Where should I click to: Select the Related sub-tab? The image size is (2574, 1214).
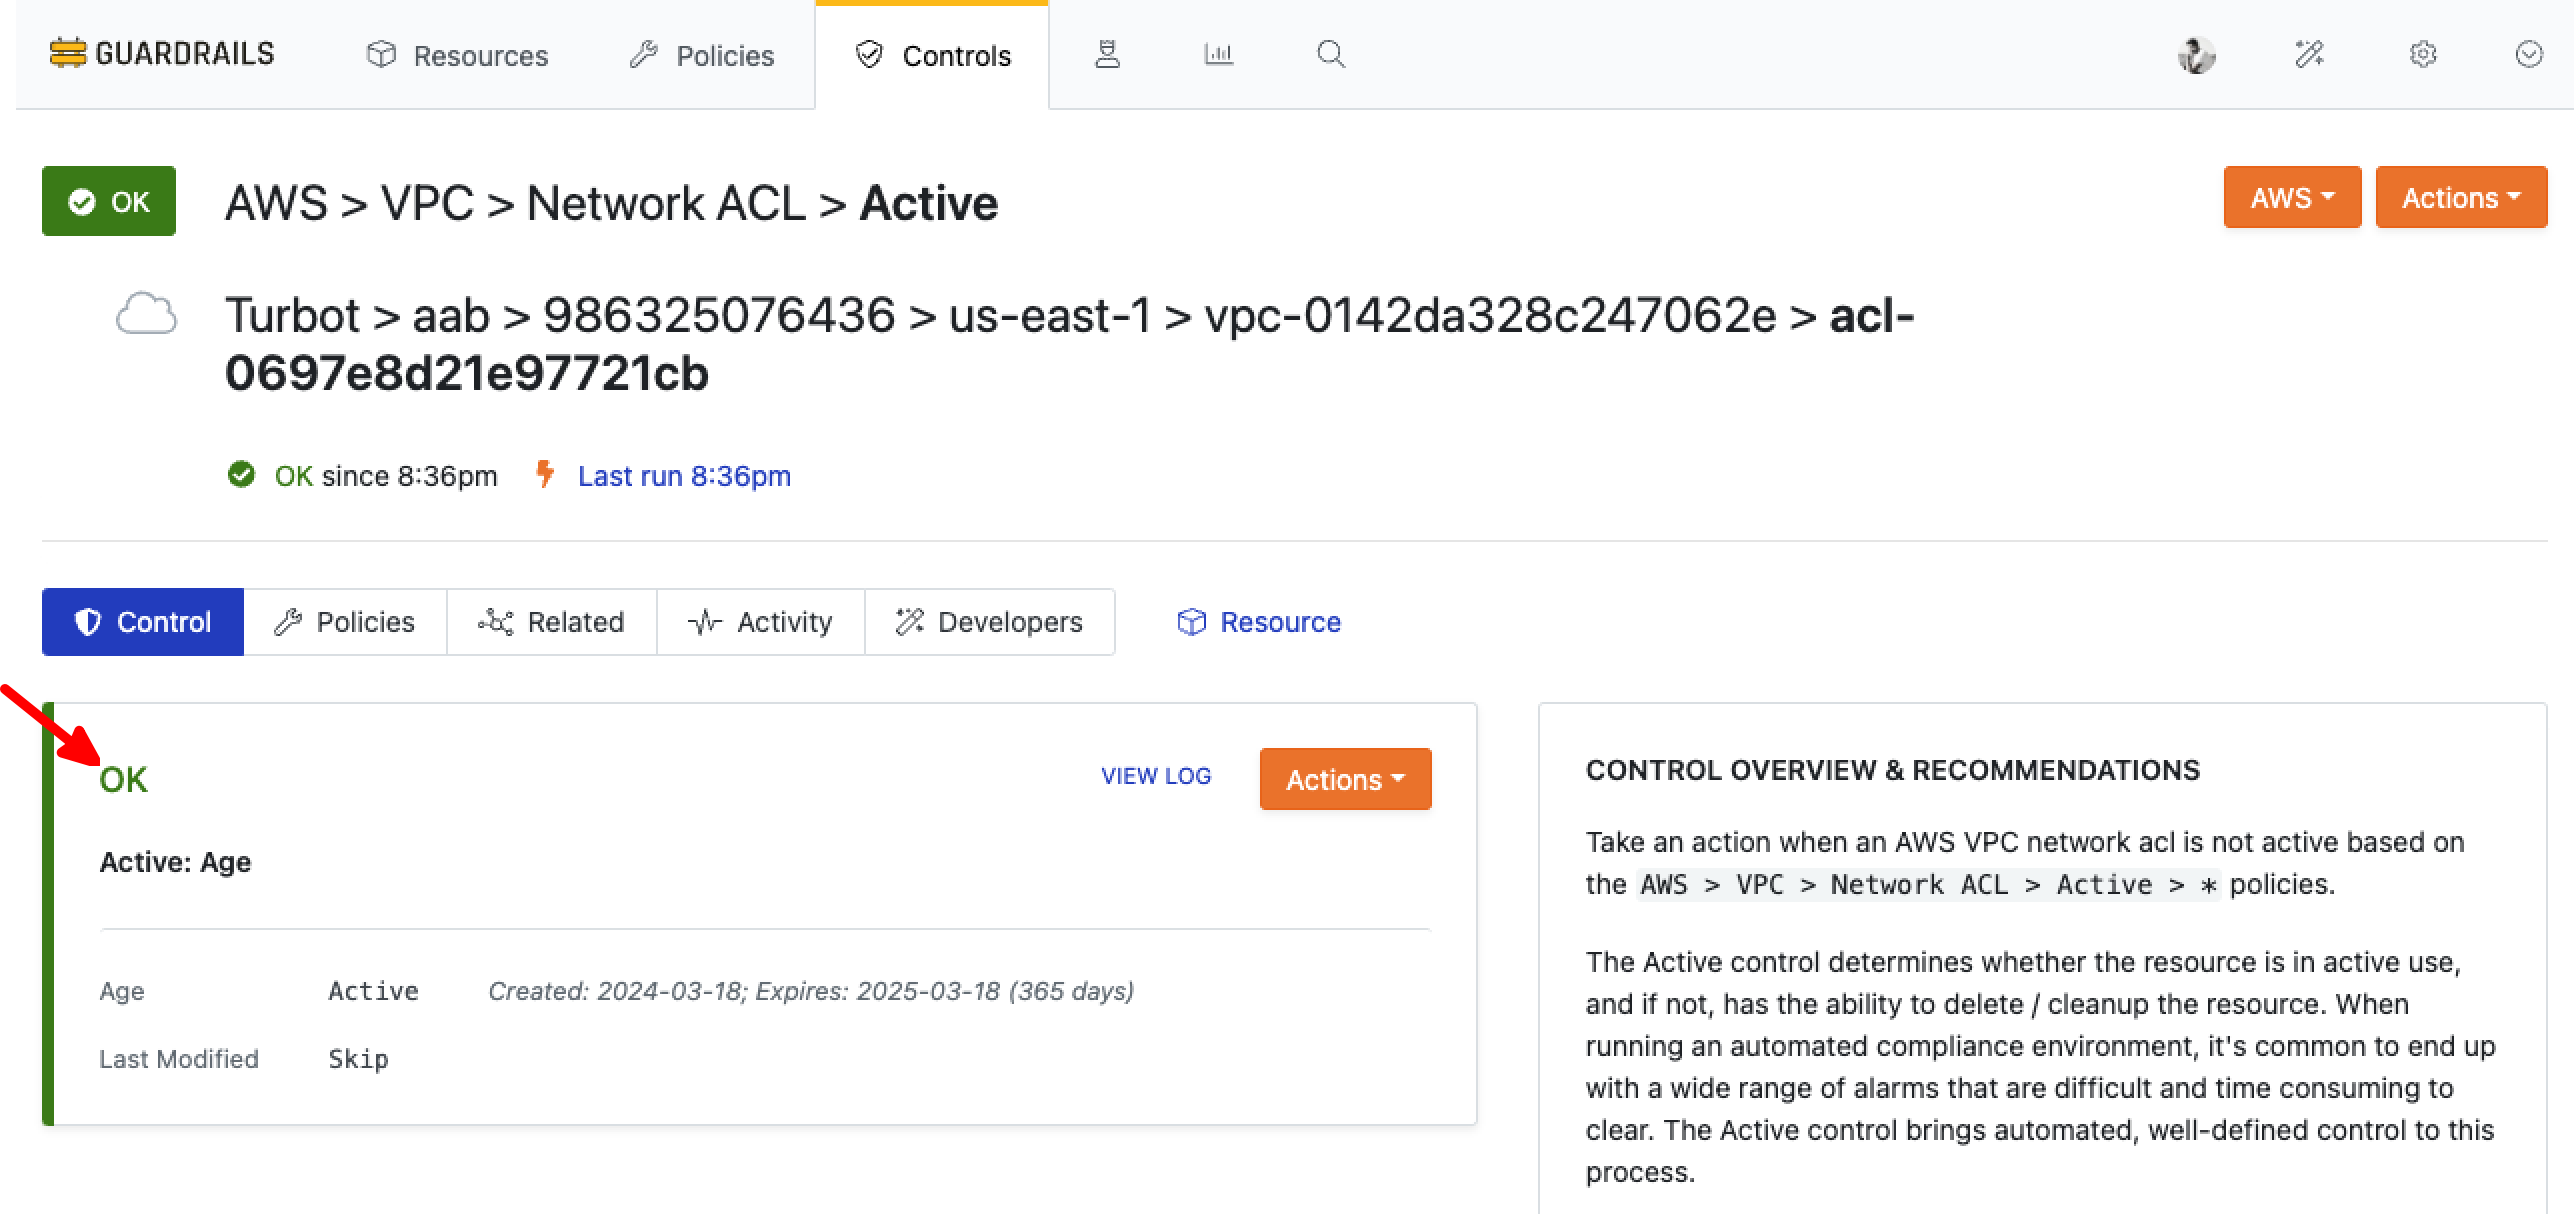[x=552, y=622]
